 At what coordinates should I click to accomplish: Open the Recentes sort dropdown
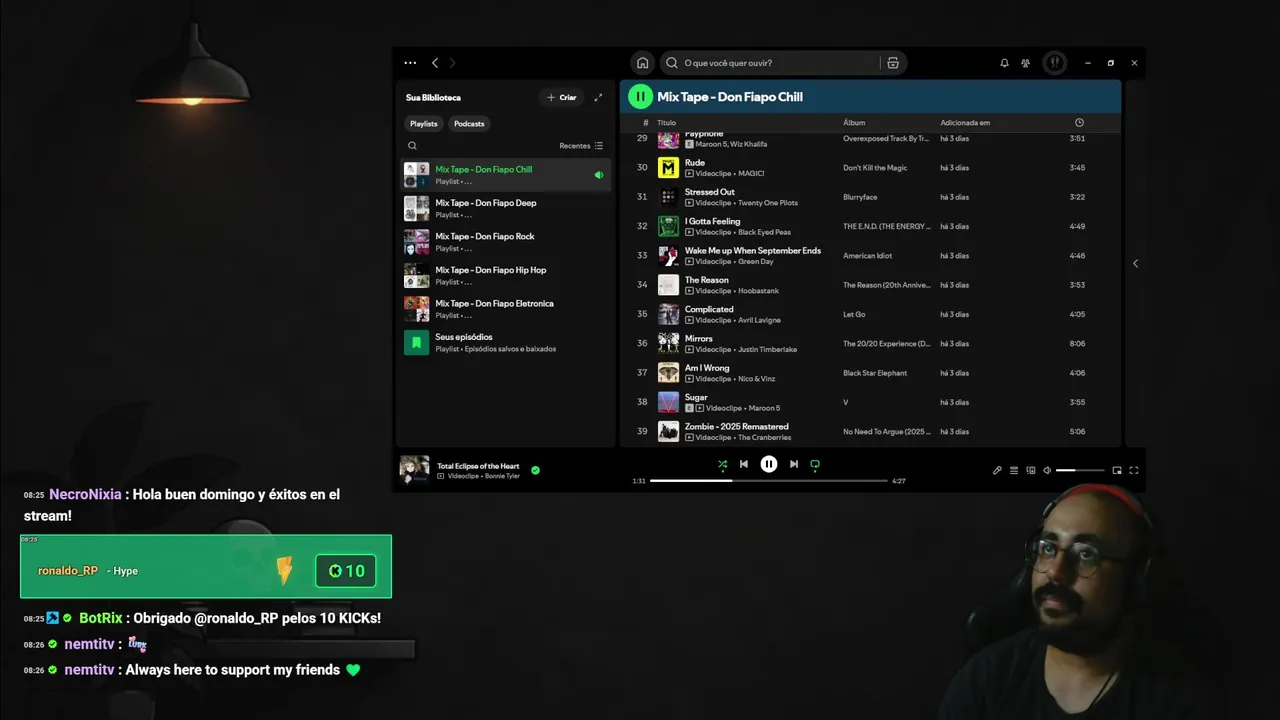pos(581,146)
